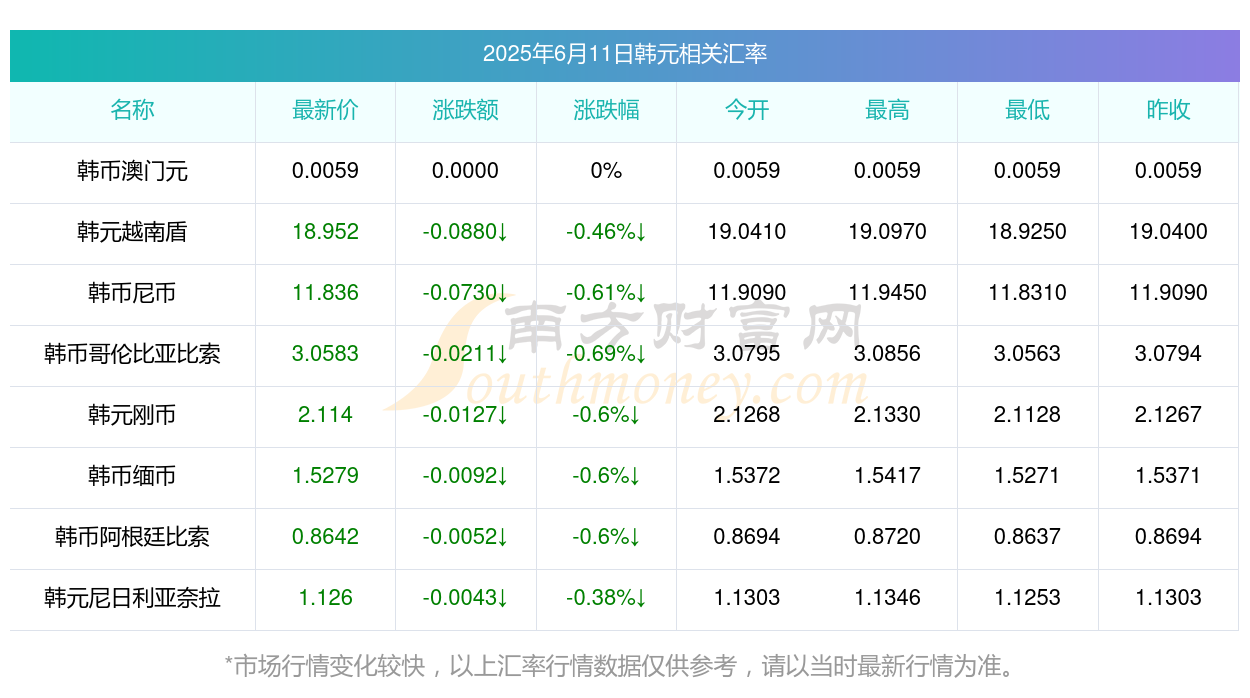This screenshot has height=698, width=1250.
Task: Select the 韩币尼币 row name
Action: (x=132, y=293)
